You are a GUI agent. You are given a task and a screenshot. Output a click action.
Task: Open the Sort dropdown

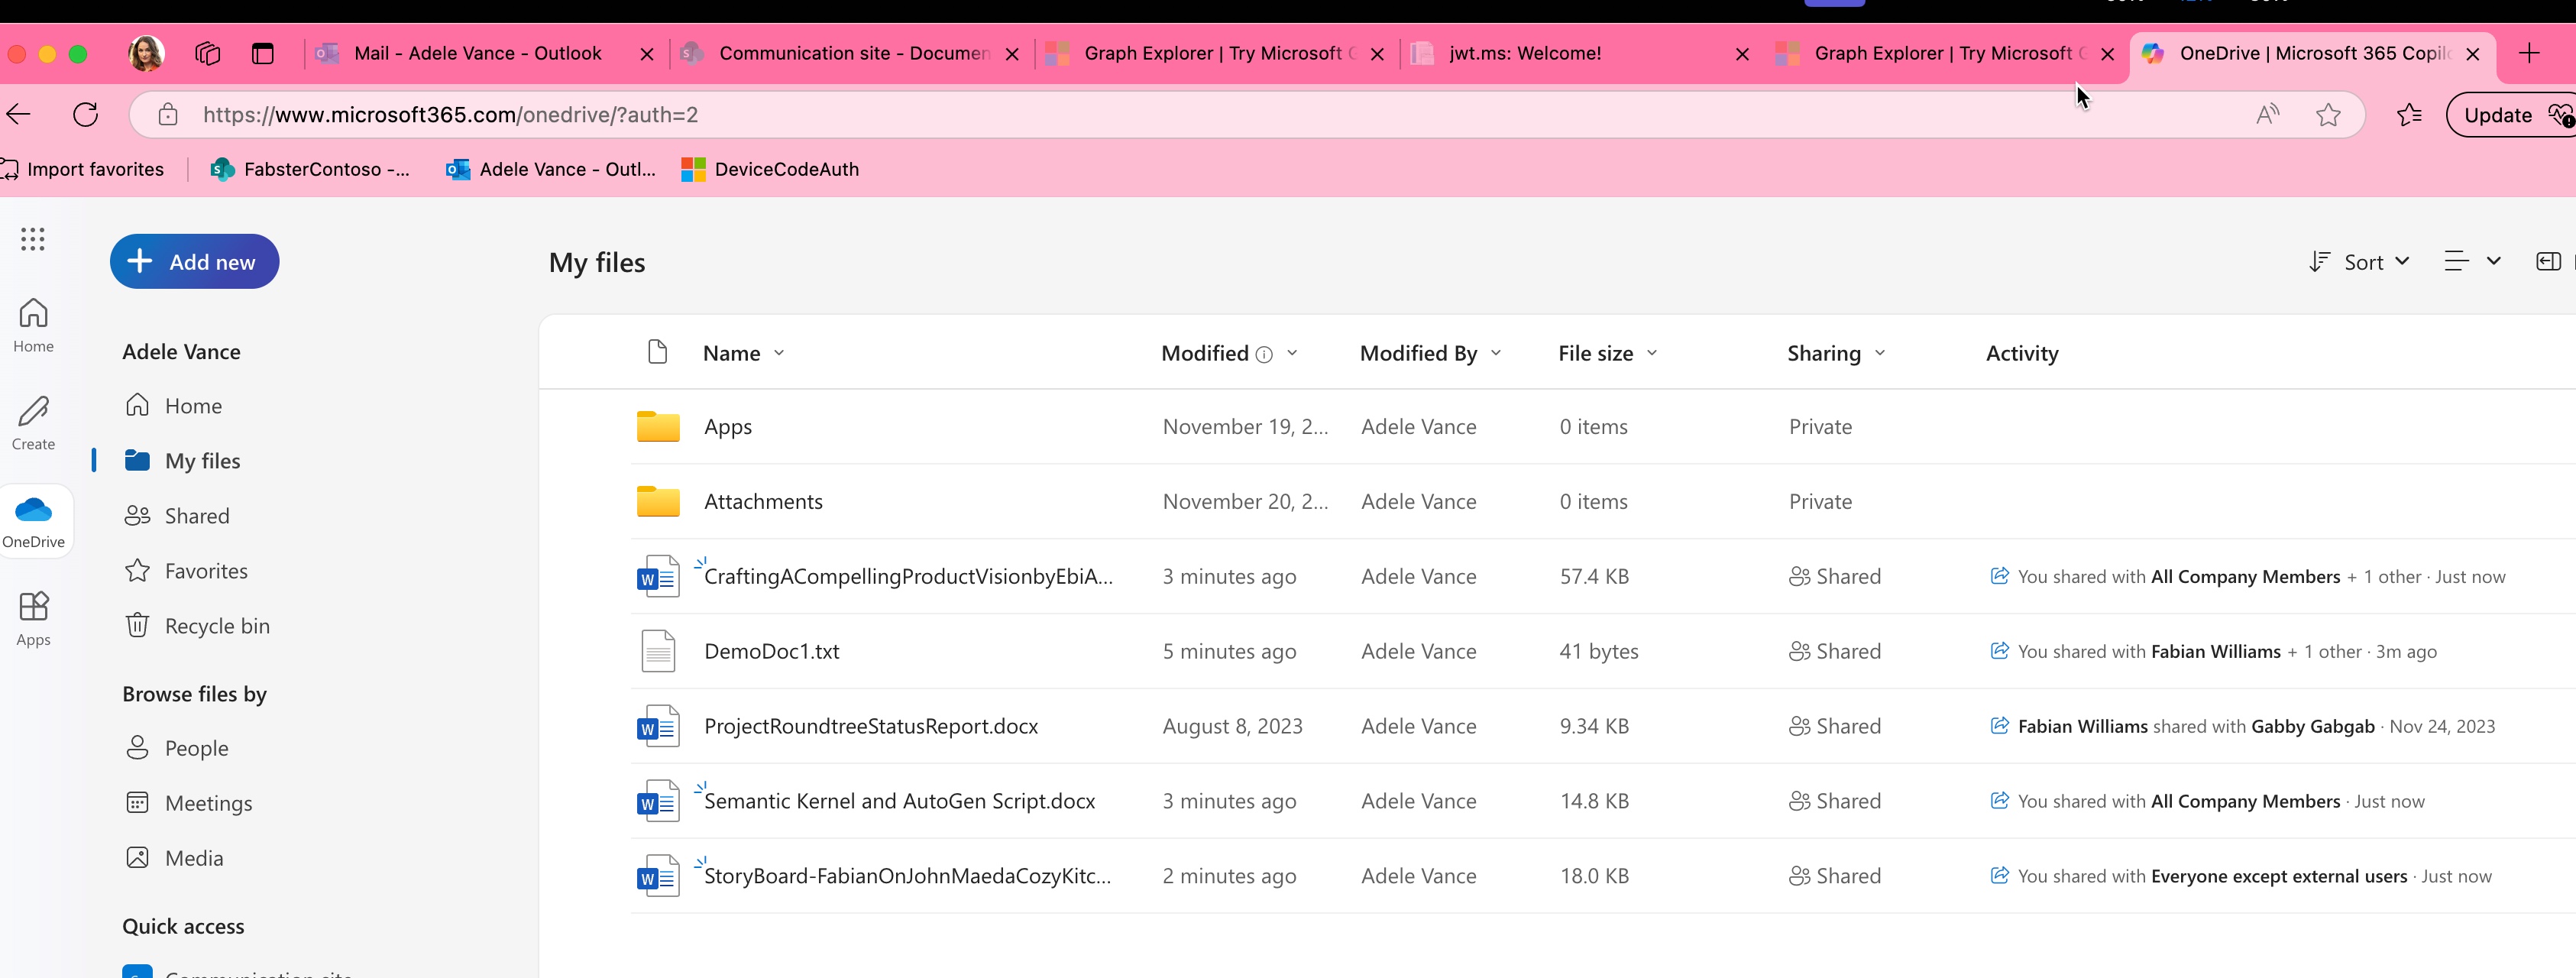click(2358, 261)
